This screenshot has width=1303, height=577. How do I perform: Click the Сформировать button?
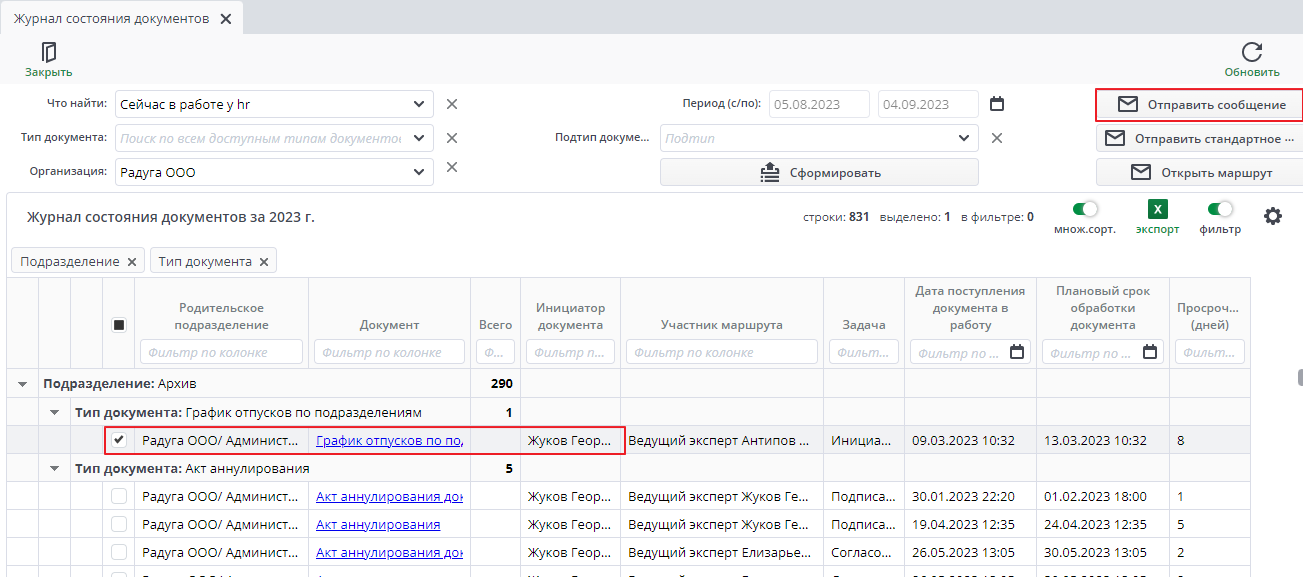pyautogui.click(x=819, y=172)
